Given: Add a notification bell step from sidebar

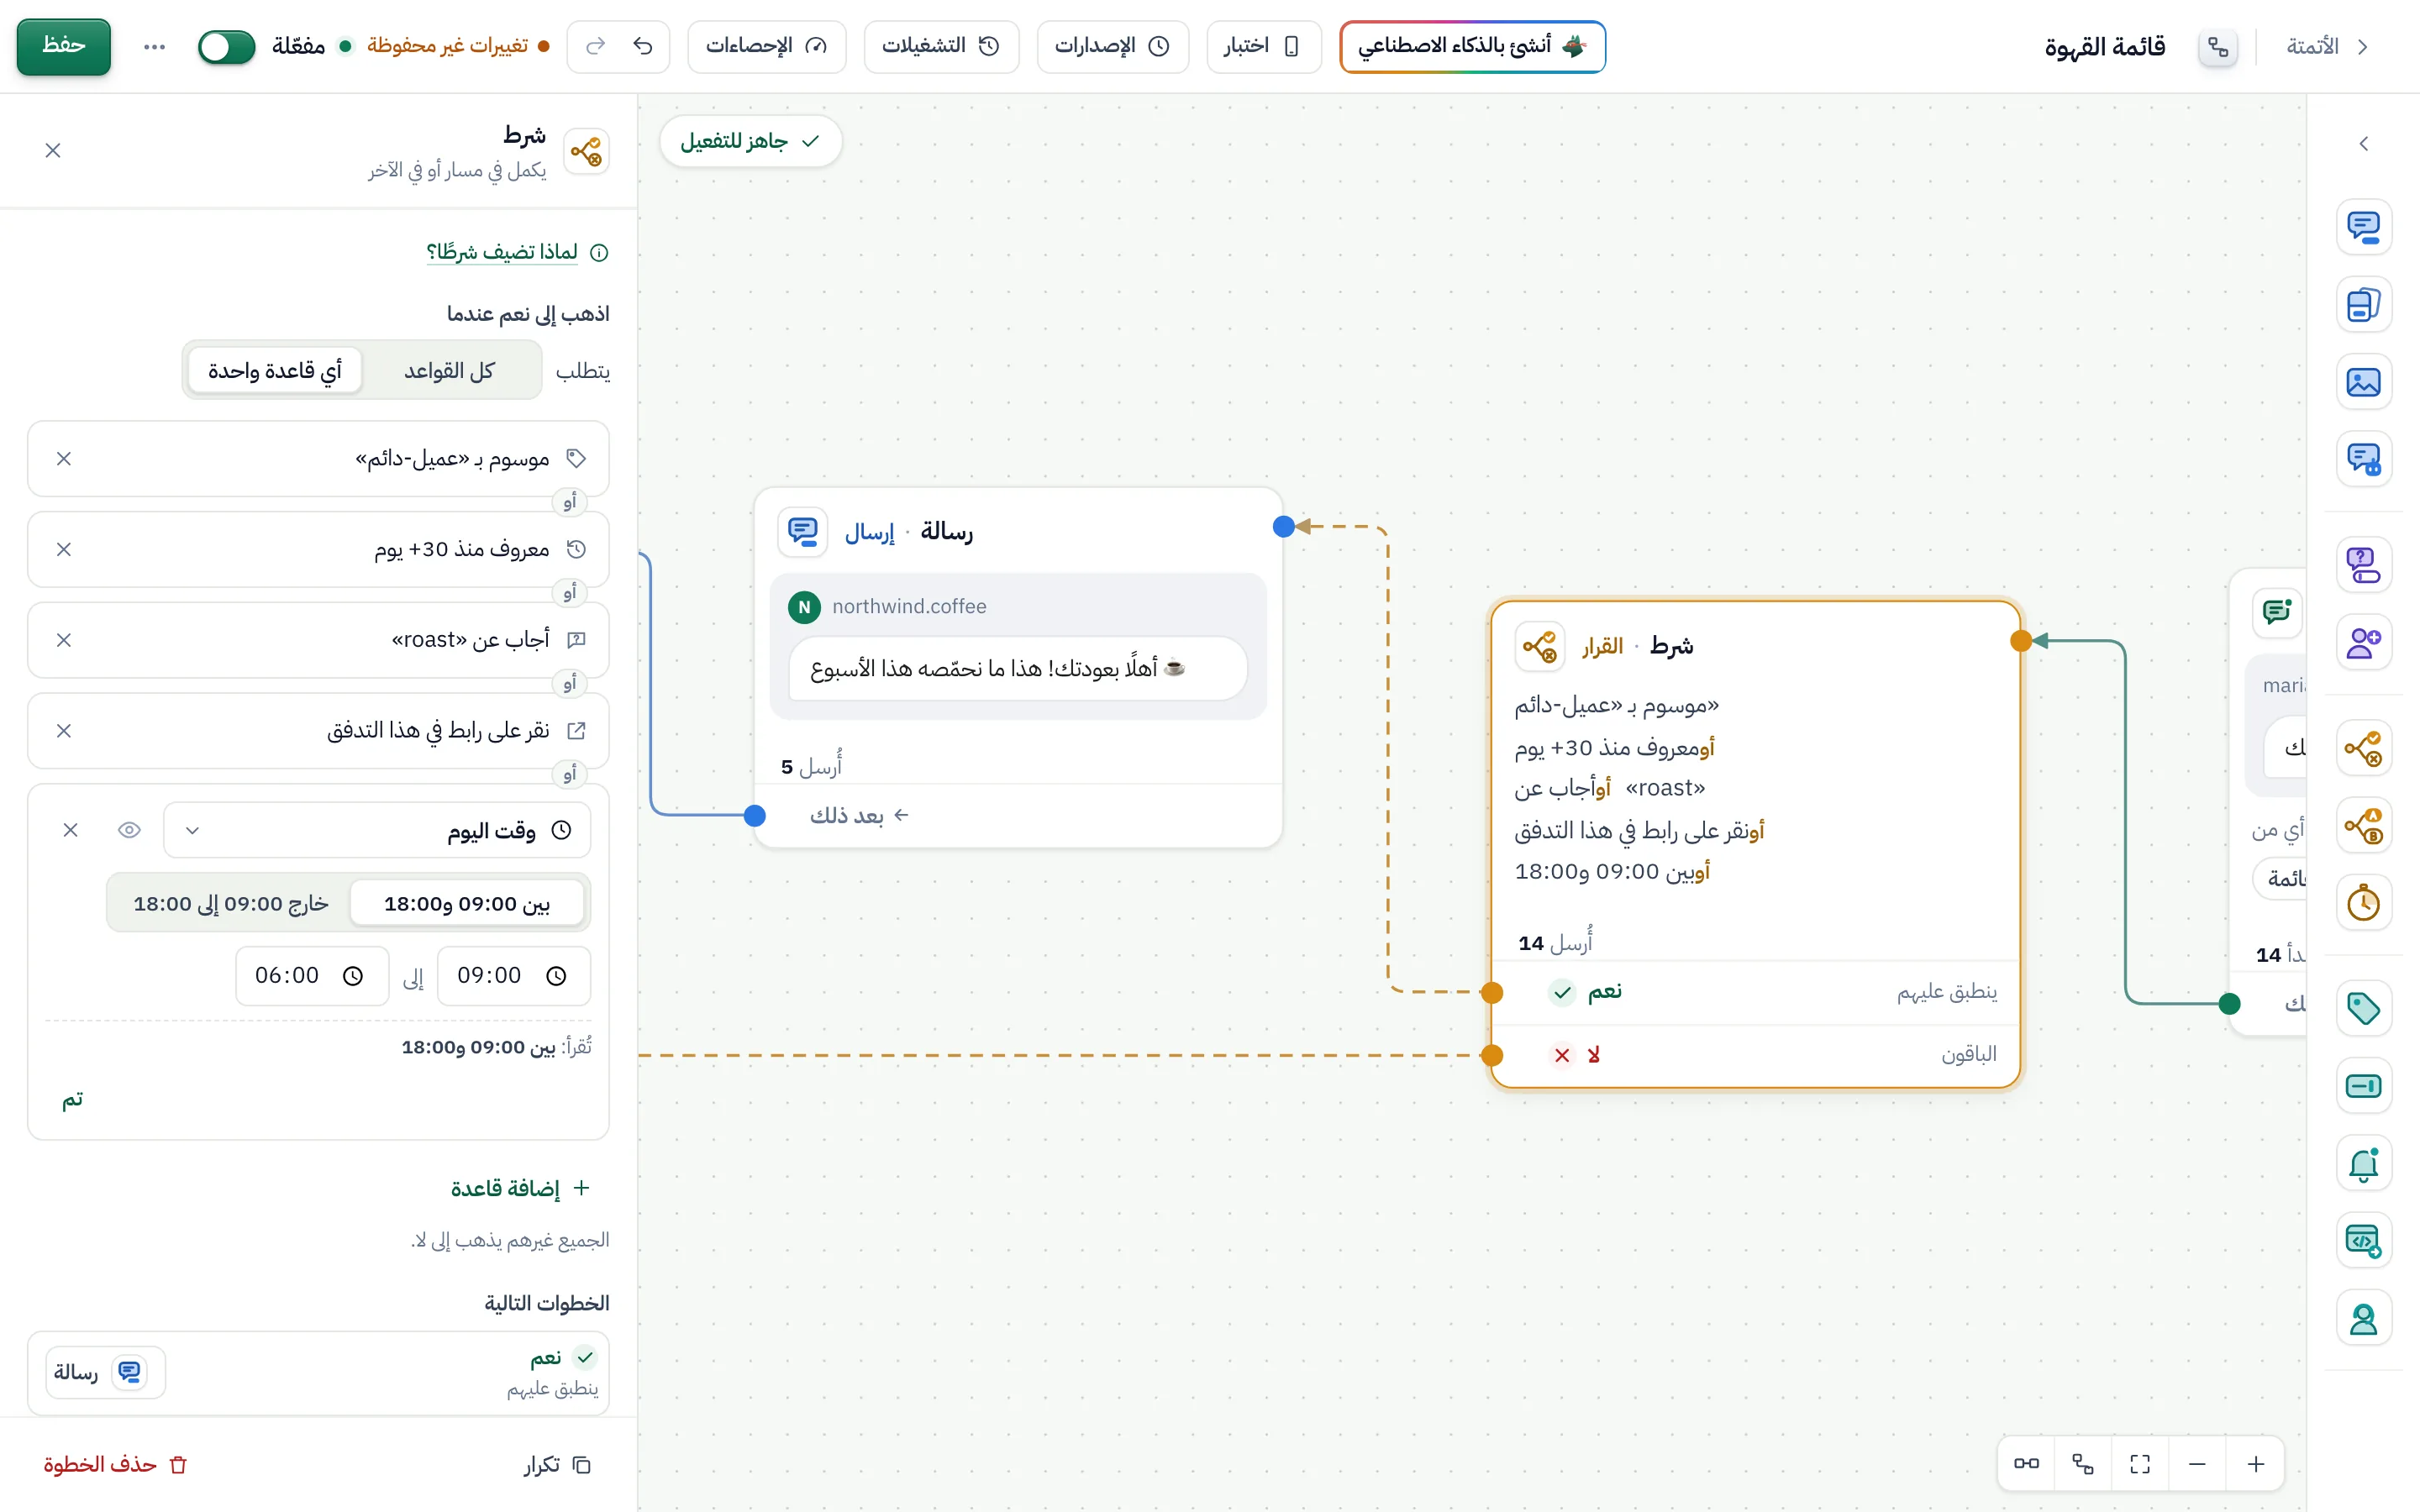Looking at the screenshot, I should click(2364, 1164).
